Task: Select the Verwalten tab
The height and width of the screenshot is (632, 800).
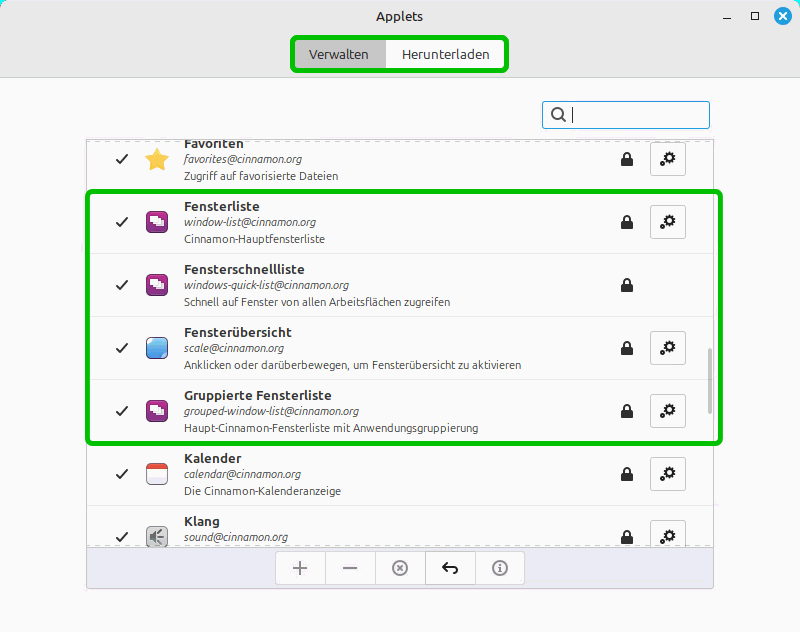Action: (x=339, y=54)
